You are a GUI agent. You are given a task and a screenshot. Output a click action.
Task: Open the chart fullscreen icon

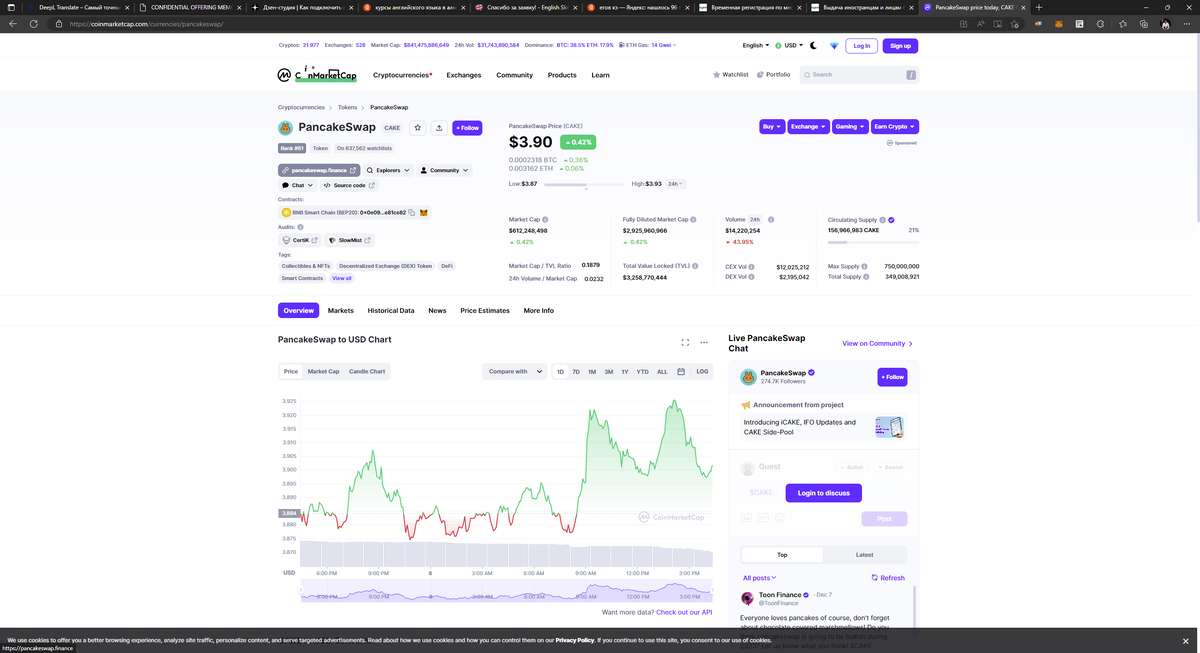click(685, 342)
